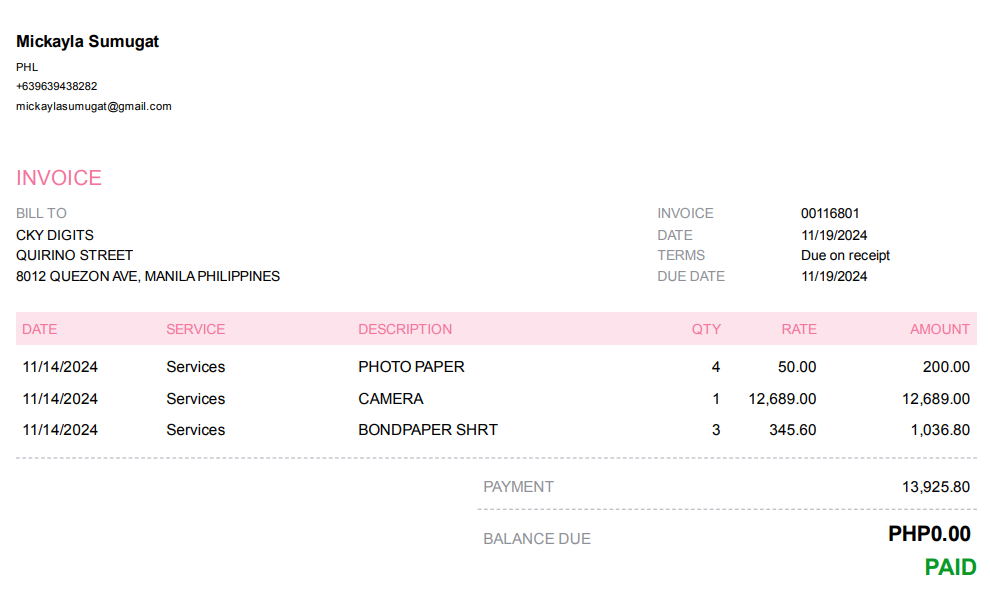Click the pink INVOICE title

coord(59,178)
